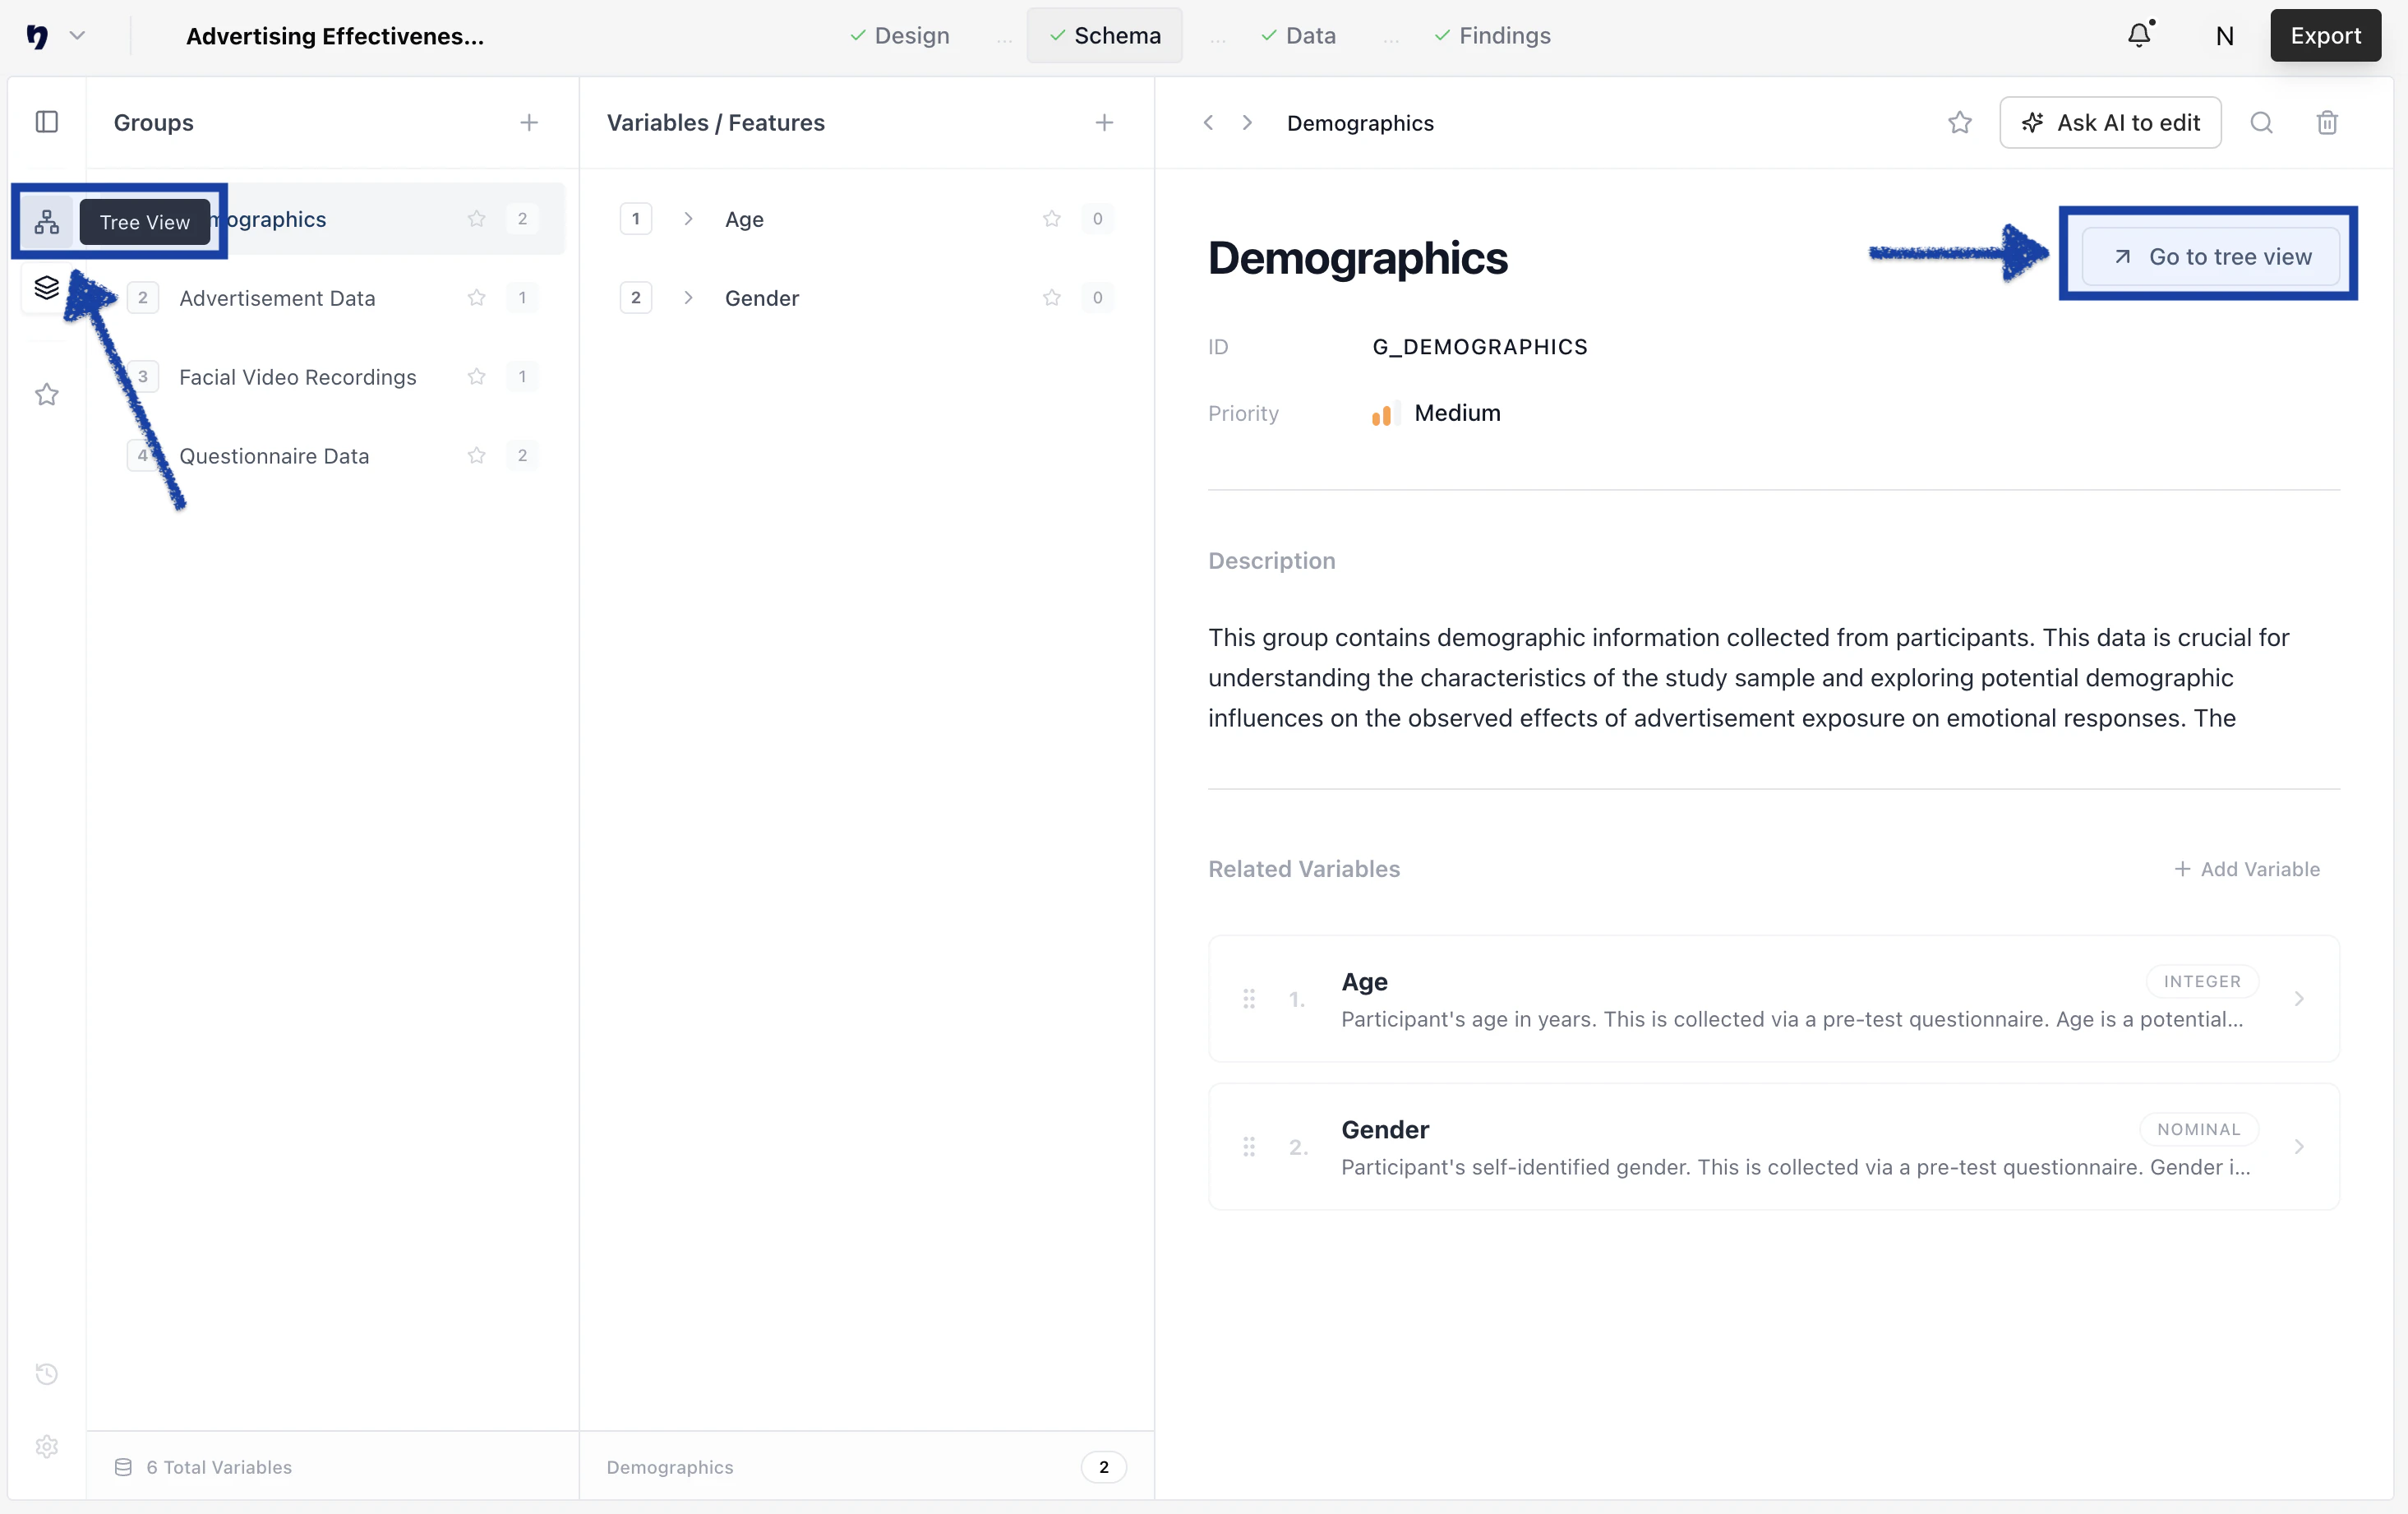Toggle the sidebar panel icon
This screenshot has height=1514, width=2408.
point(46,122)
